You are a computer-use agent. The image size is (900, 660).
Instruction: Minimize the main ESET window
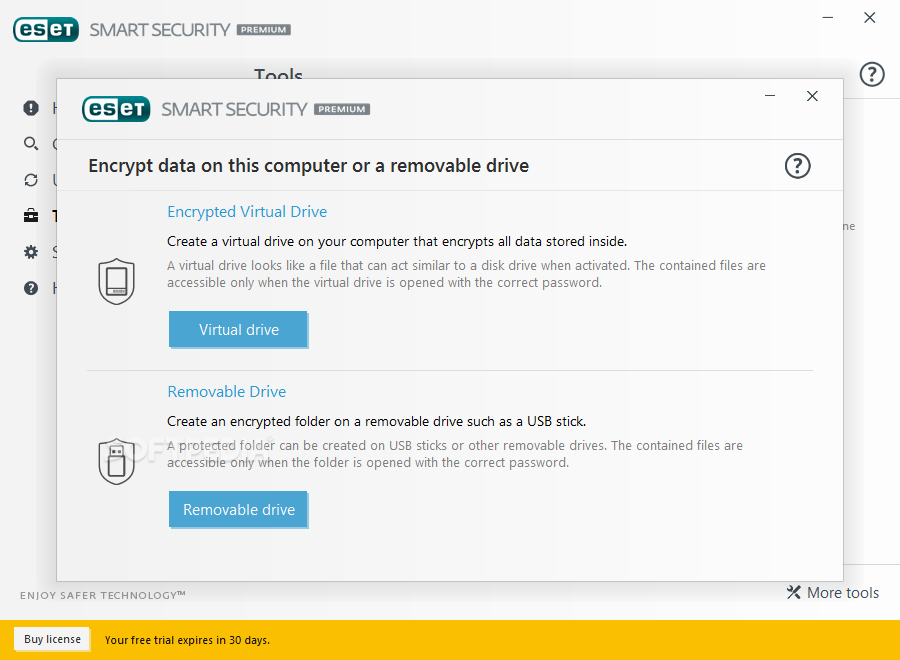click(828, 18)
